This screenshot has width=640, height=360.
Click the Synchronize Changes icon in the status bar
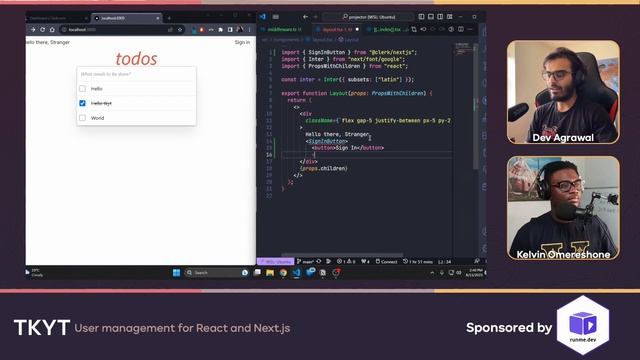(x=319, y=261)
